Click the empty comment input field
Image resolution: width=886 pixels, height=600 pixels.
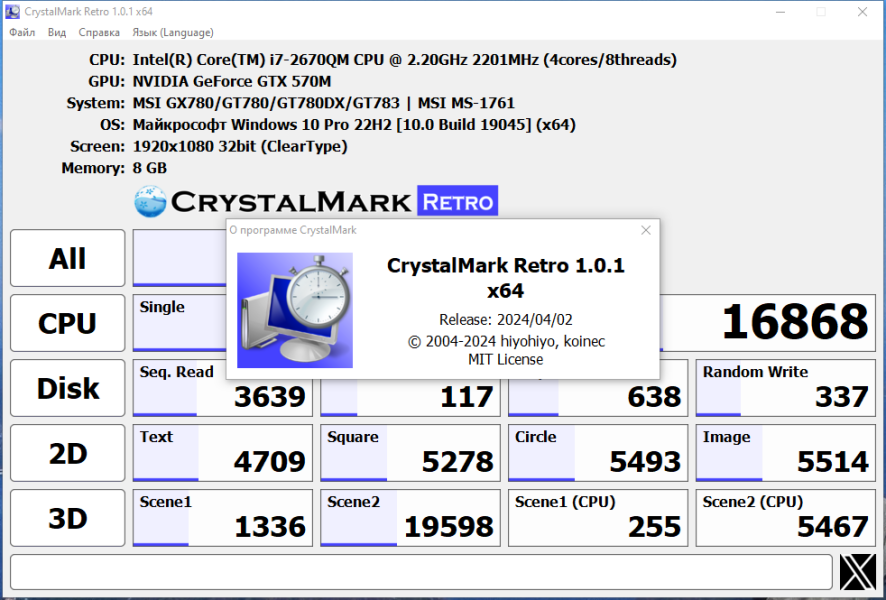click(422, 572)
